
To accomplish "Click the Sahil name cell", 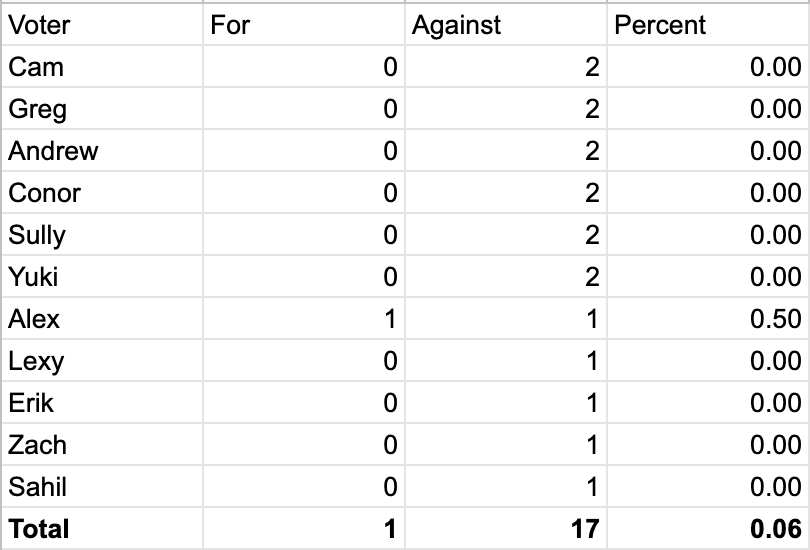I will [x=102, y=487].
